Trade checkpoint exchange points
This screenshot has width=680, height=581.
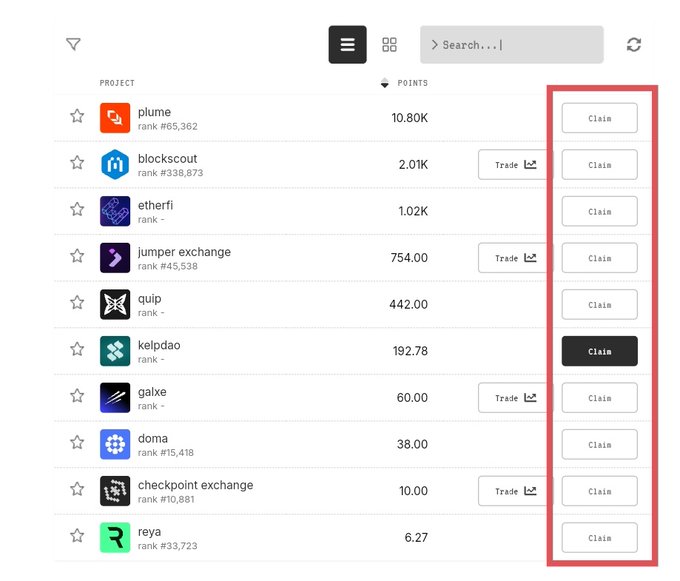coord(515,491)
